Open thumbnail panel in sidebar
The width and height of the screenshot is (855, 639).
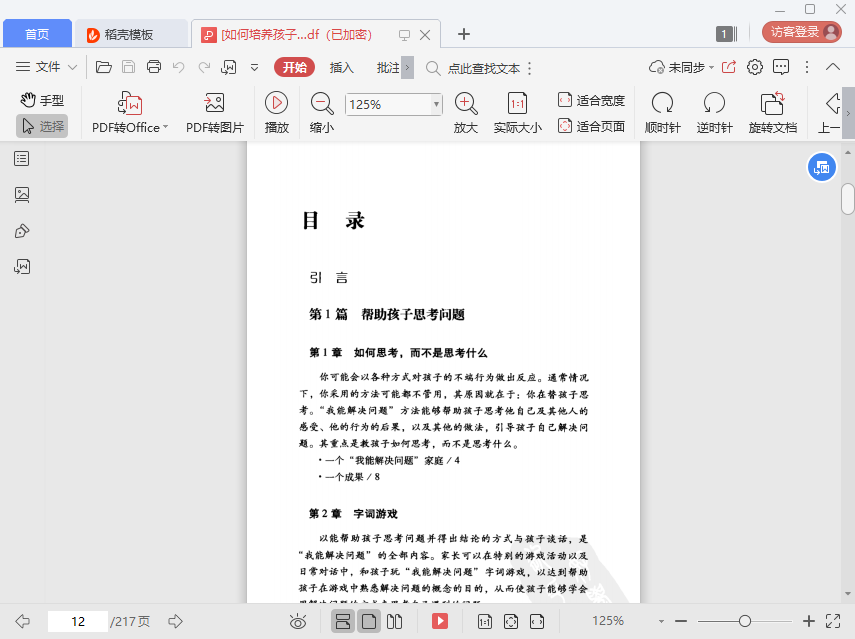[x=22, y=195]
